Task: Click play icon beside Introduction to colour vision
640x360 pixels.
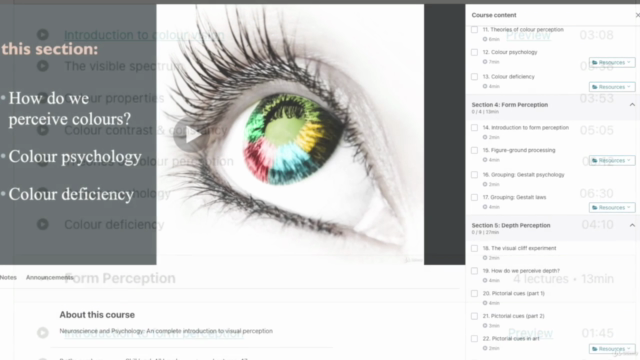Action: 43,35
